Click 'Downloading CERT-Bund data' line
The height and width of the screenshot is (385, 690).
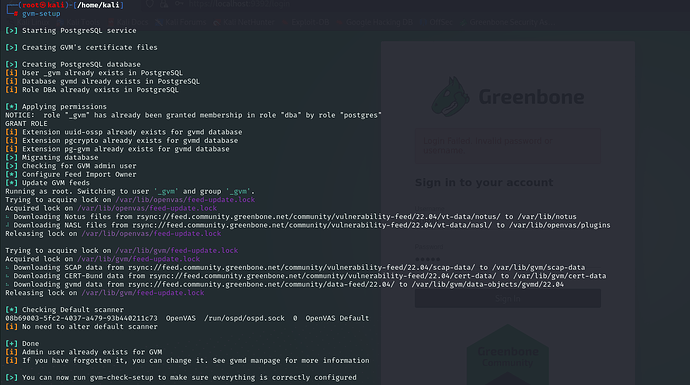pos(306,276)
